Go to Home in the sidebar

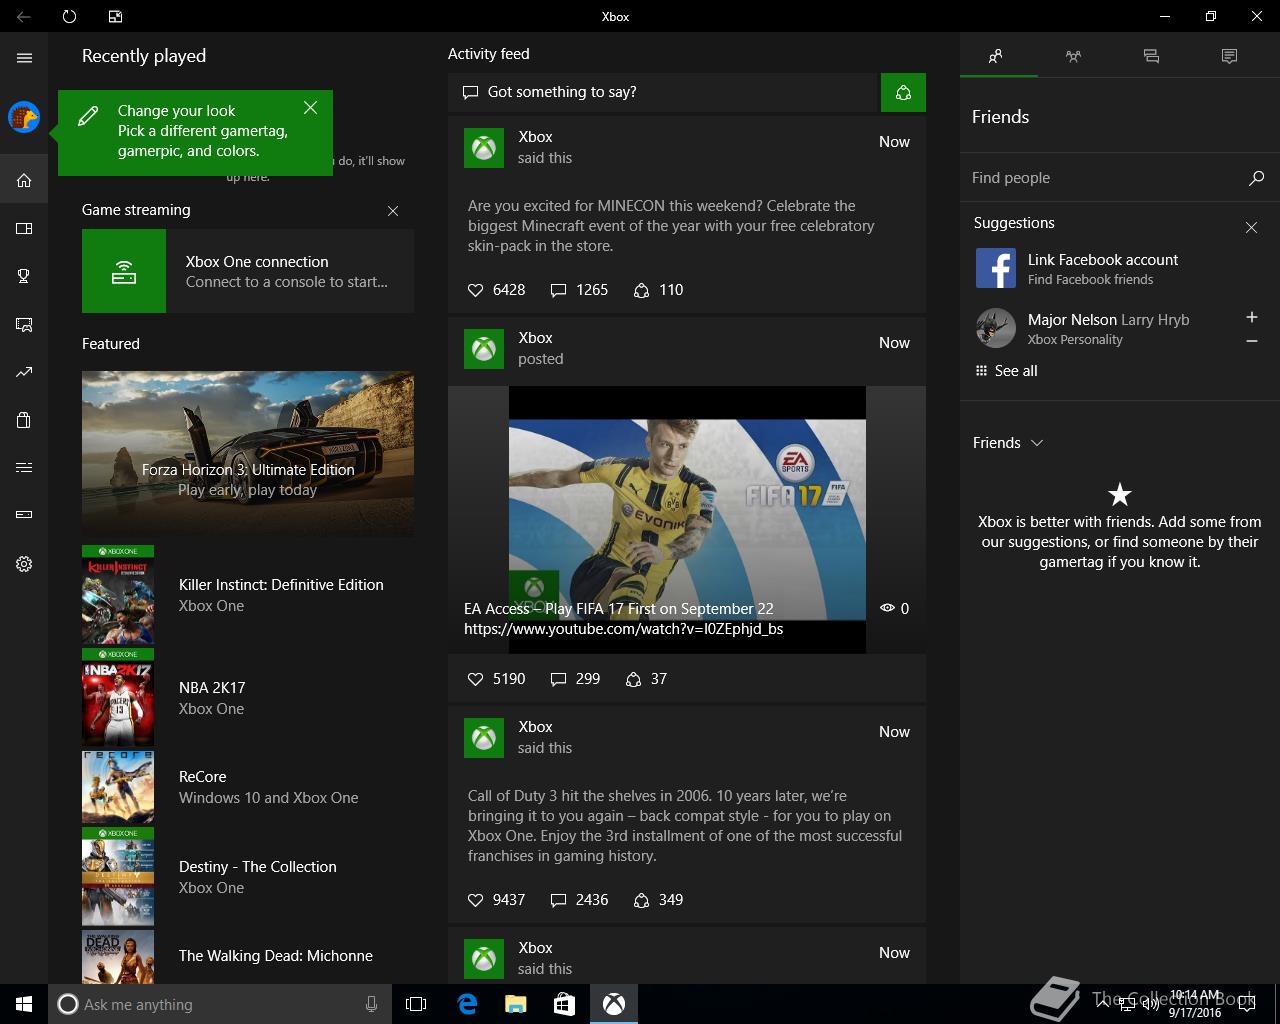pos(24,181)
